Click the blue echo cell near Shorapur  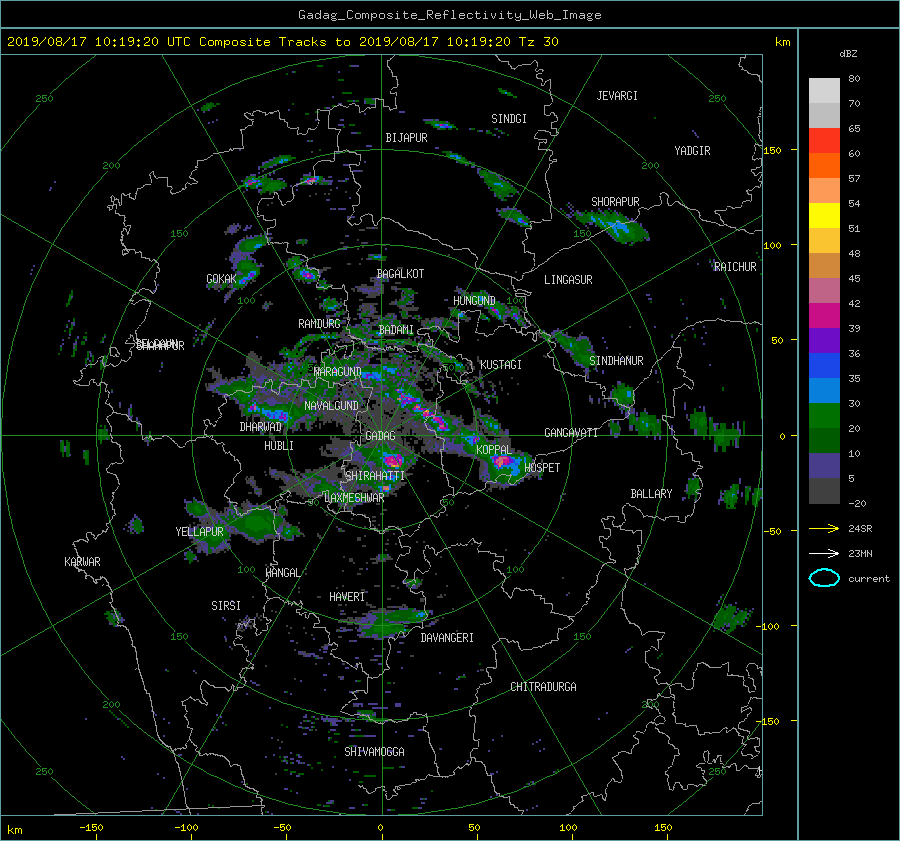coord(620,228)
